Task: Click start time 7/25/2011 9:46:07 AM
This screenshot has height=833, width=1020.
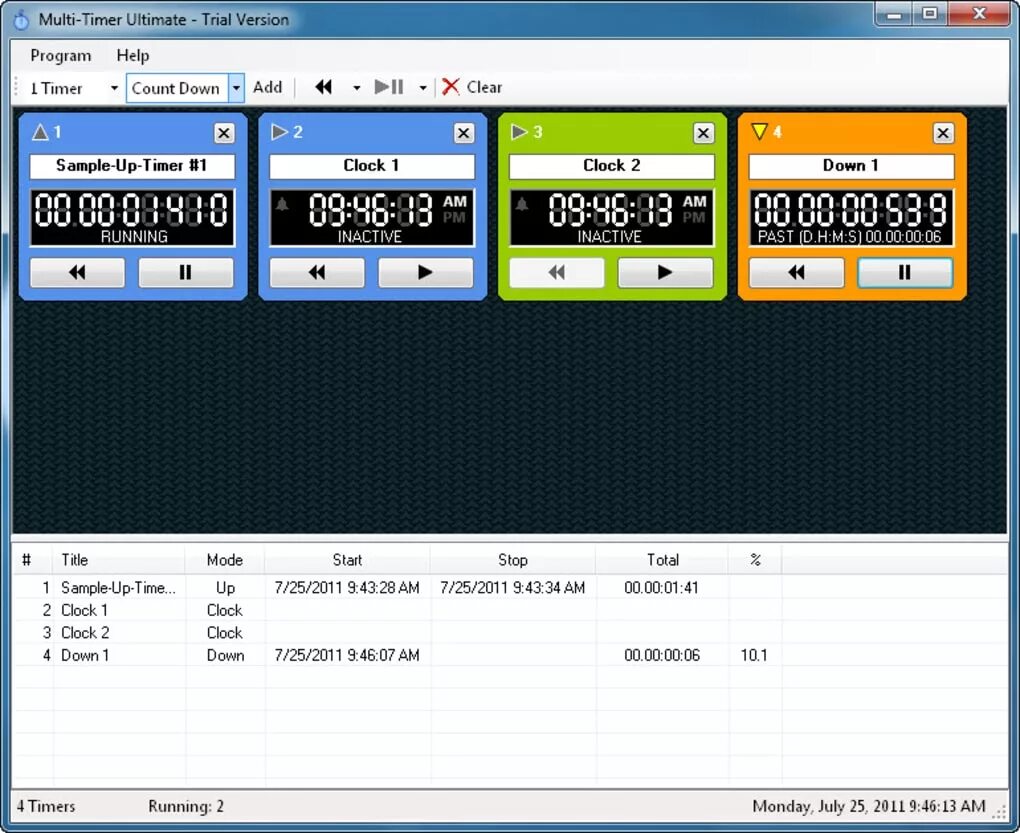Action: coord(347,655)
